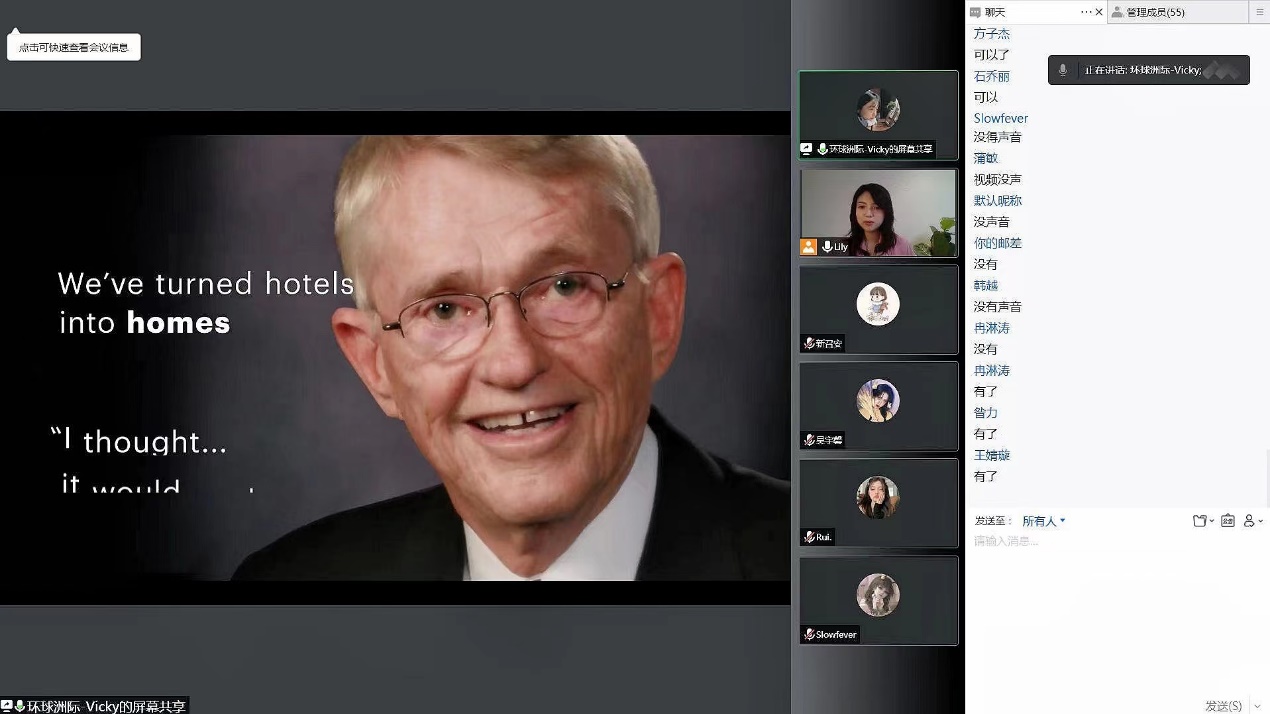Click muted mic icon on Rui's tile
Viewport: 1270px width, 714px height.
809,538
